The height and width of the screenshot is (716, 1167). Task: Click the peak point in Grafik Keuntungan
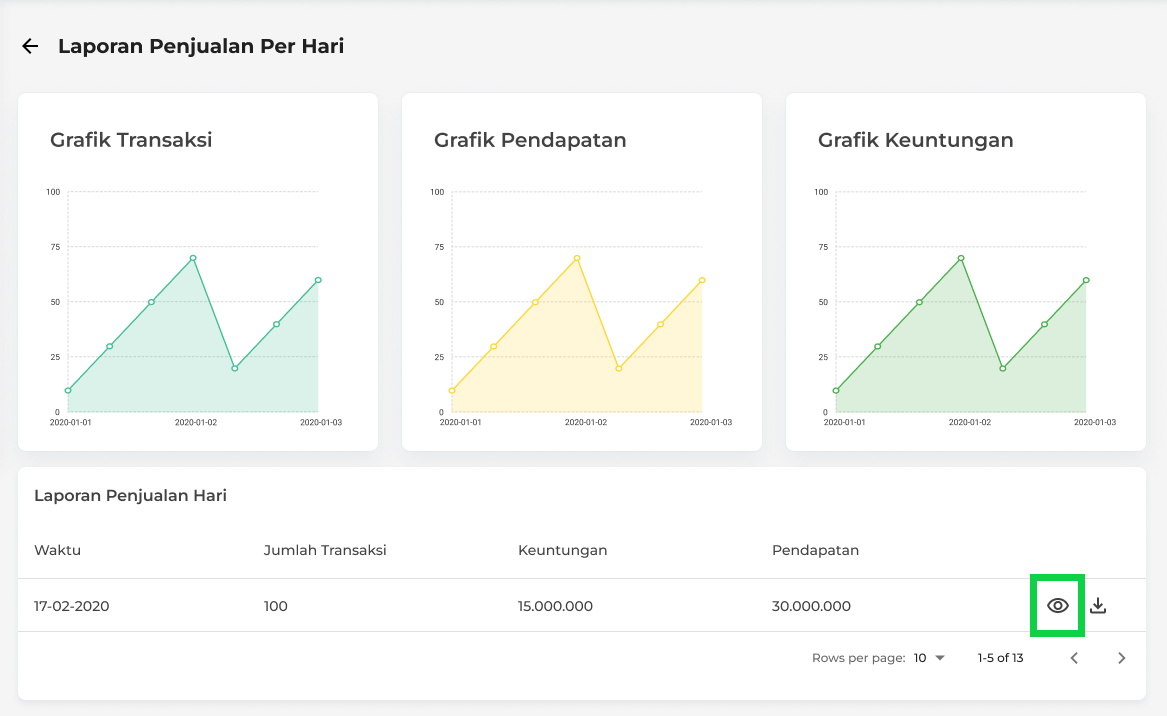pyautogui.click(x=961, y=258)
